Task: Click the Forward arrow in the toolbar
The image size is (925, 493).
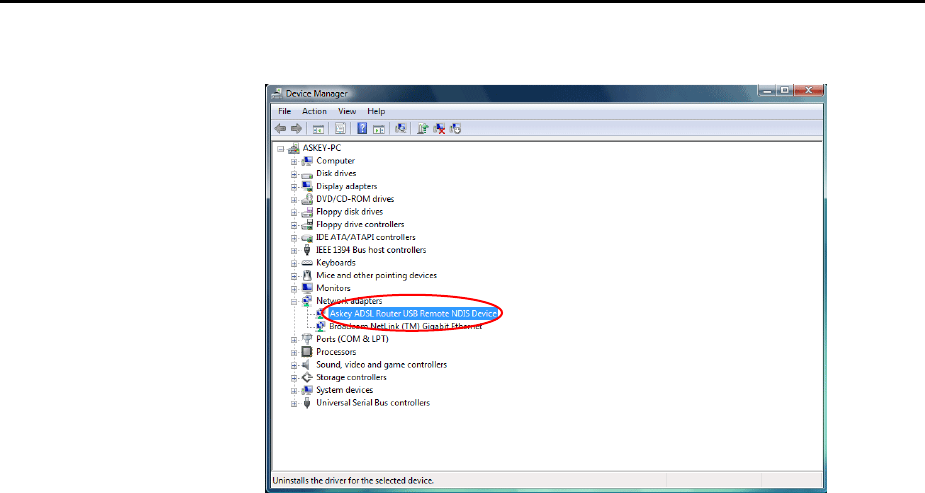Action: [296, 129]
